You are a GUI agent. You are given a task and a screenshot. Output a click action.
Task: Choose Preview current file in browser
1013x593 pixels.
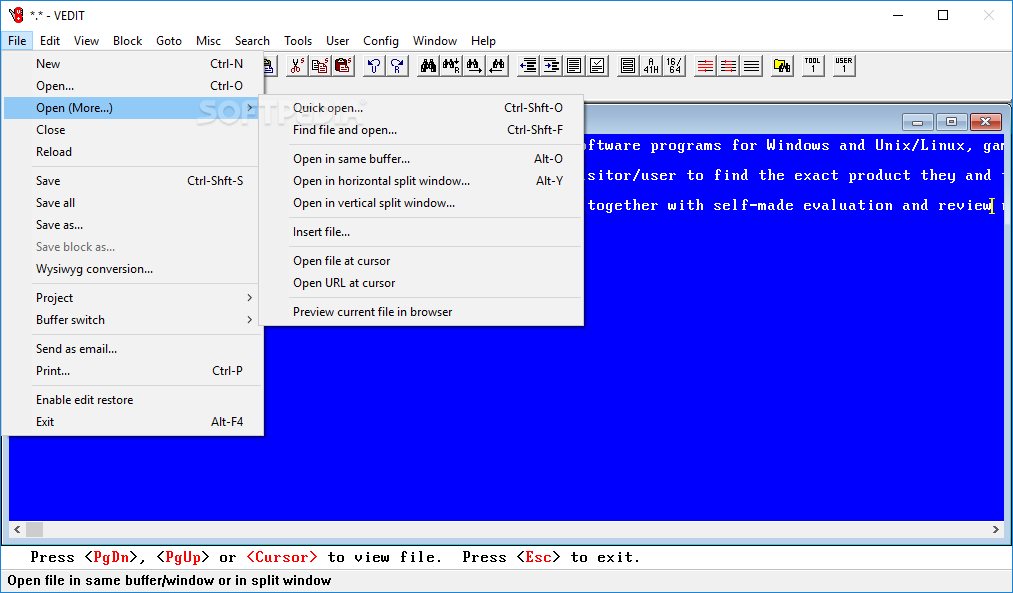coord(421,311)
